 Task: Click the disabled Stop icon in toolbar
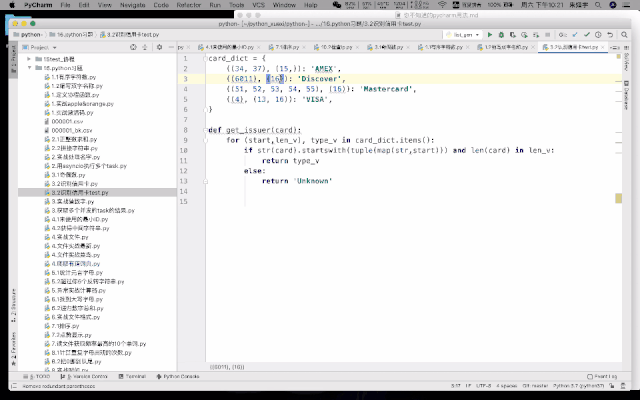[547, 35]
